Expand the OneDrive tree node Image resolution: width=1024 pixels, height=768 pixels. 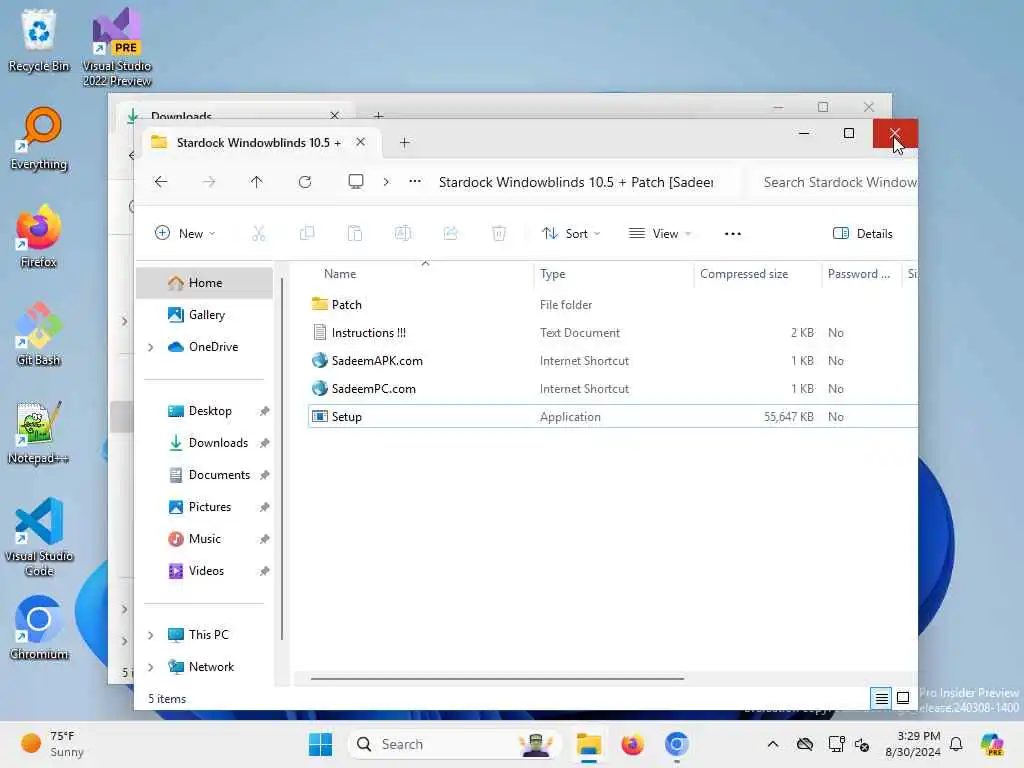[x=151, y=347]
